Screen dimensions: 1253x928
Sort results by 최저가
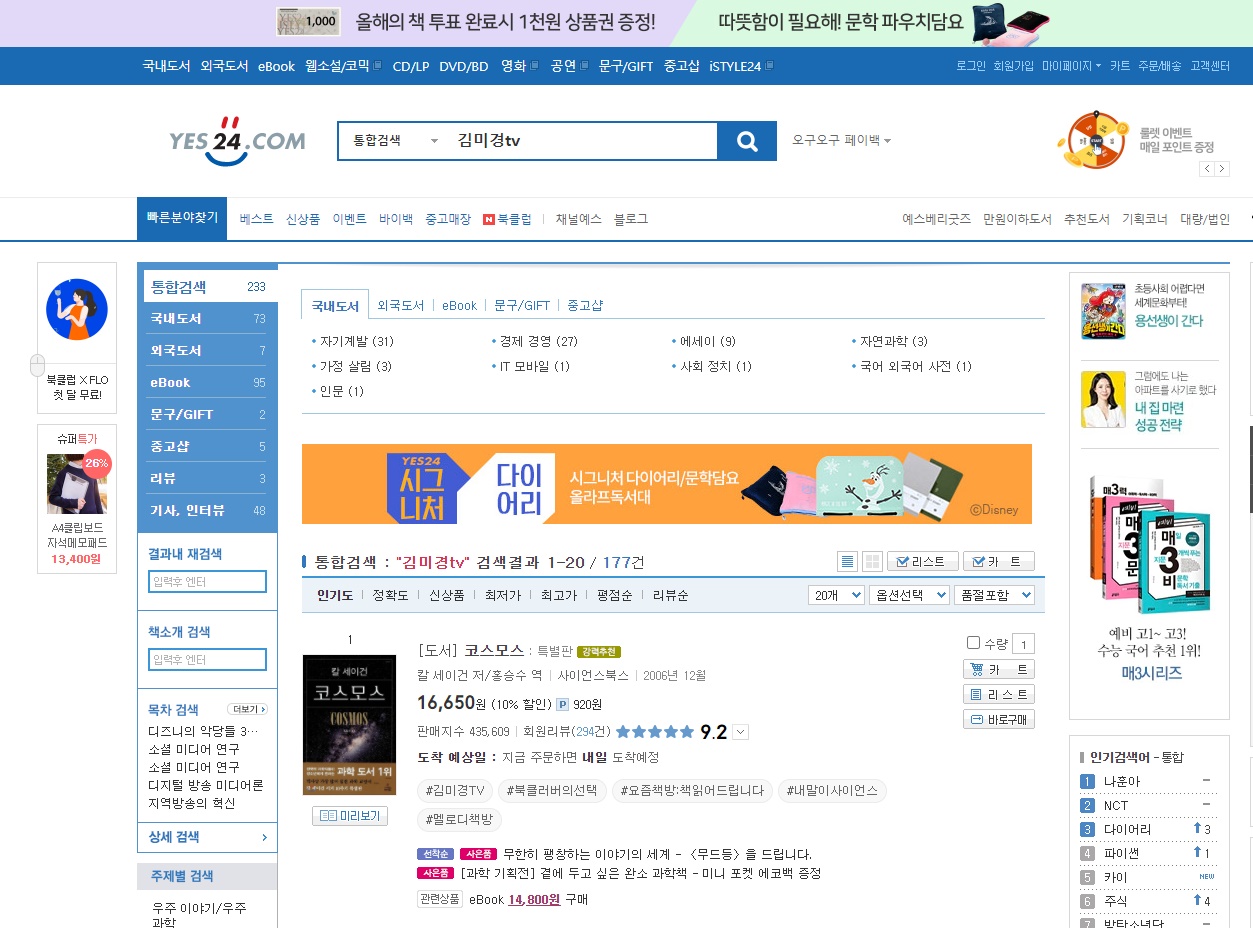tap(502, 595)
